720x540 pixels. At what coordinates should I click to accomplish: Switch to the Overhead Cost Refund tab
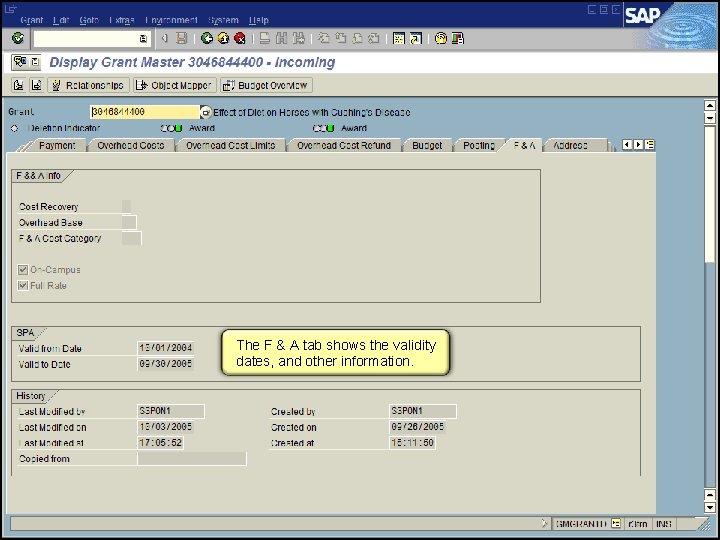tap(343, 146)
